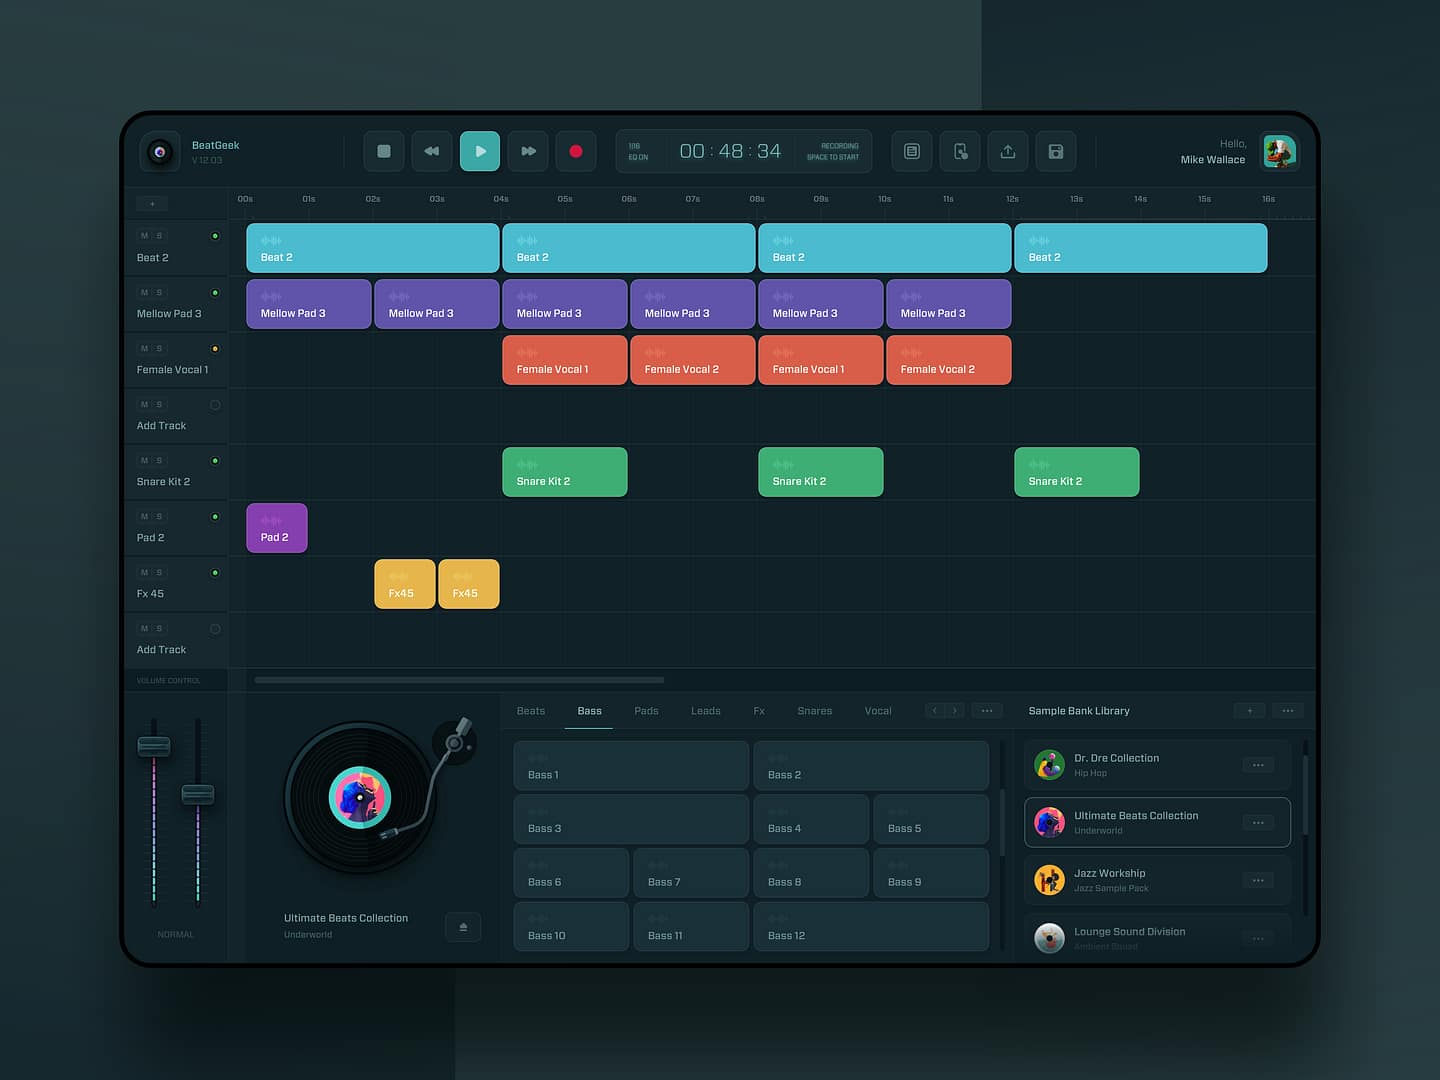Open the save icon in the top toolbar

pos(1055,151)
